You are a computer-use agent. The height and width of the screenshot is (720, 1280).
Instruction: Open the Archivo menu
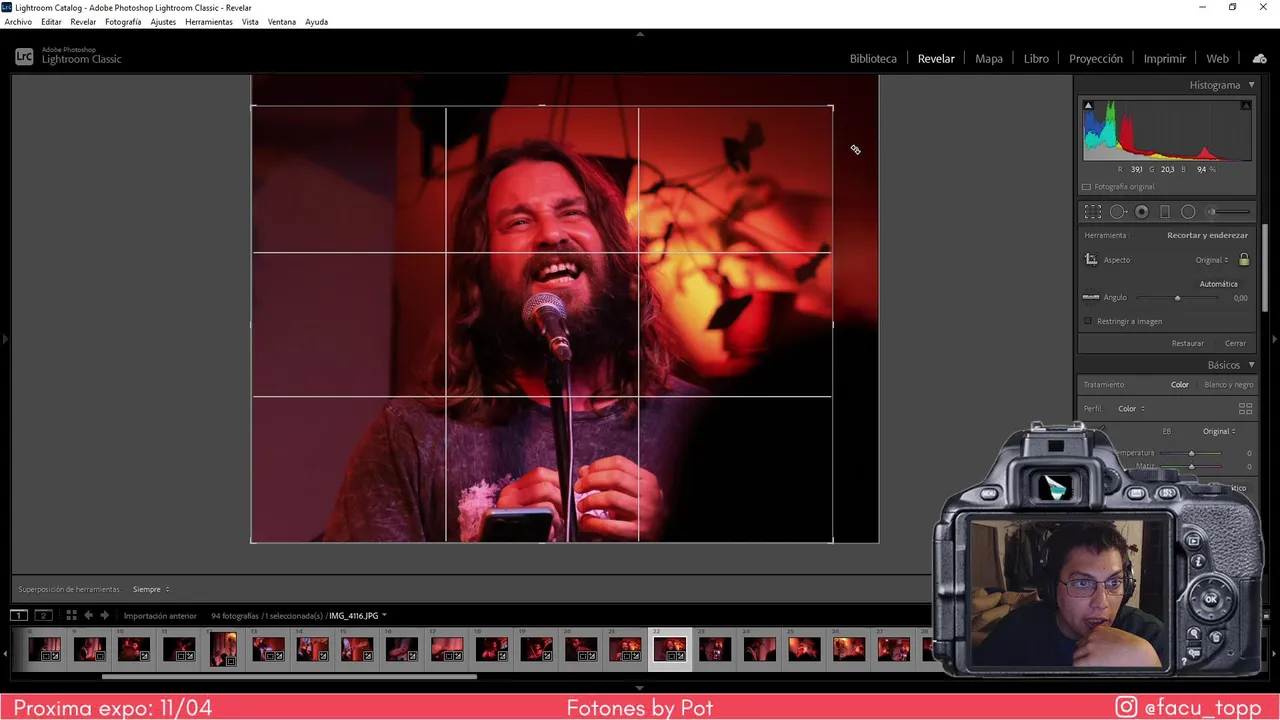(18, 22)
